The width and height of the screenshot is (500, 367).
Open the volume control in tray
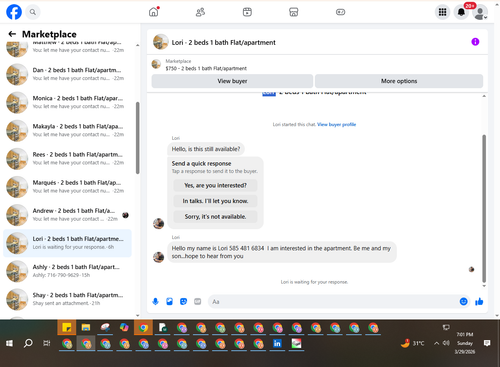[x=446, y=343]
